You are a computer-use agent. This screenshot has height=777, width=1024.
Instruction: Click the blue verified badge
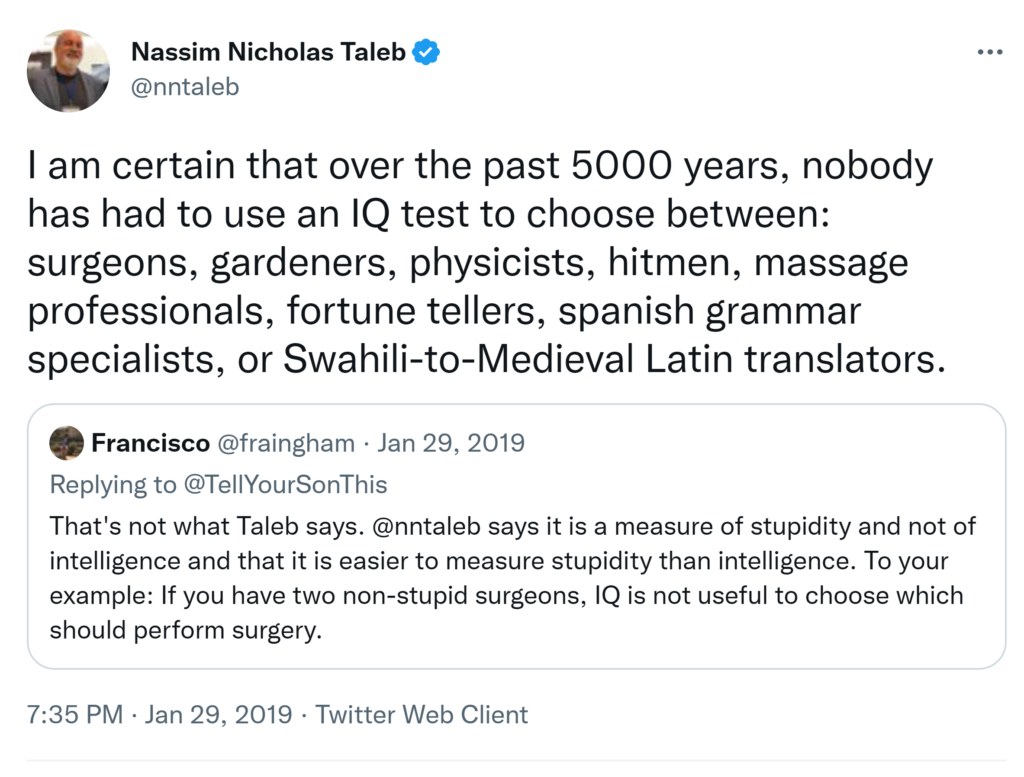point(427,52)
